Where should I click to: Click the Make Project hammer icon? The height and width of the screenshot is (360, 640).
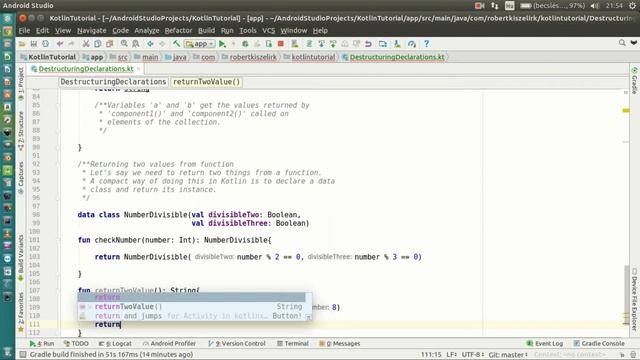click(x=176, y=44)
